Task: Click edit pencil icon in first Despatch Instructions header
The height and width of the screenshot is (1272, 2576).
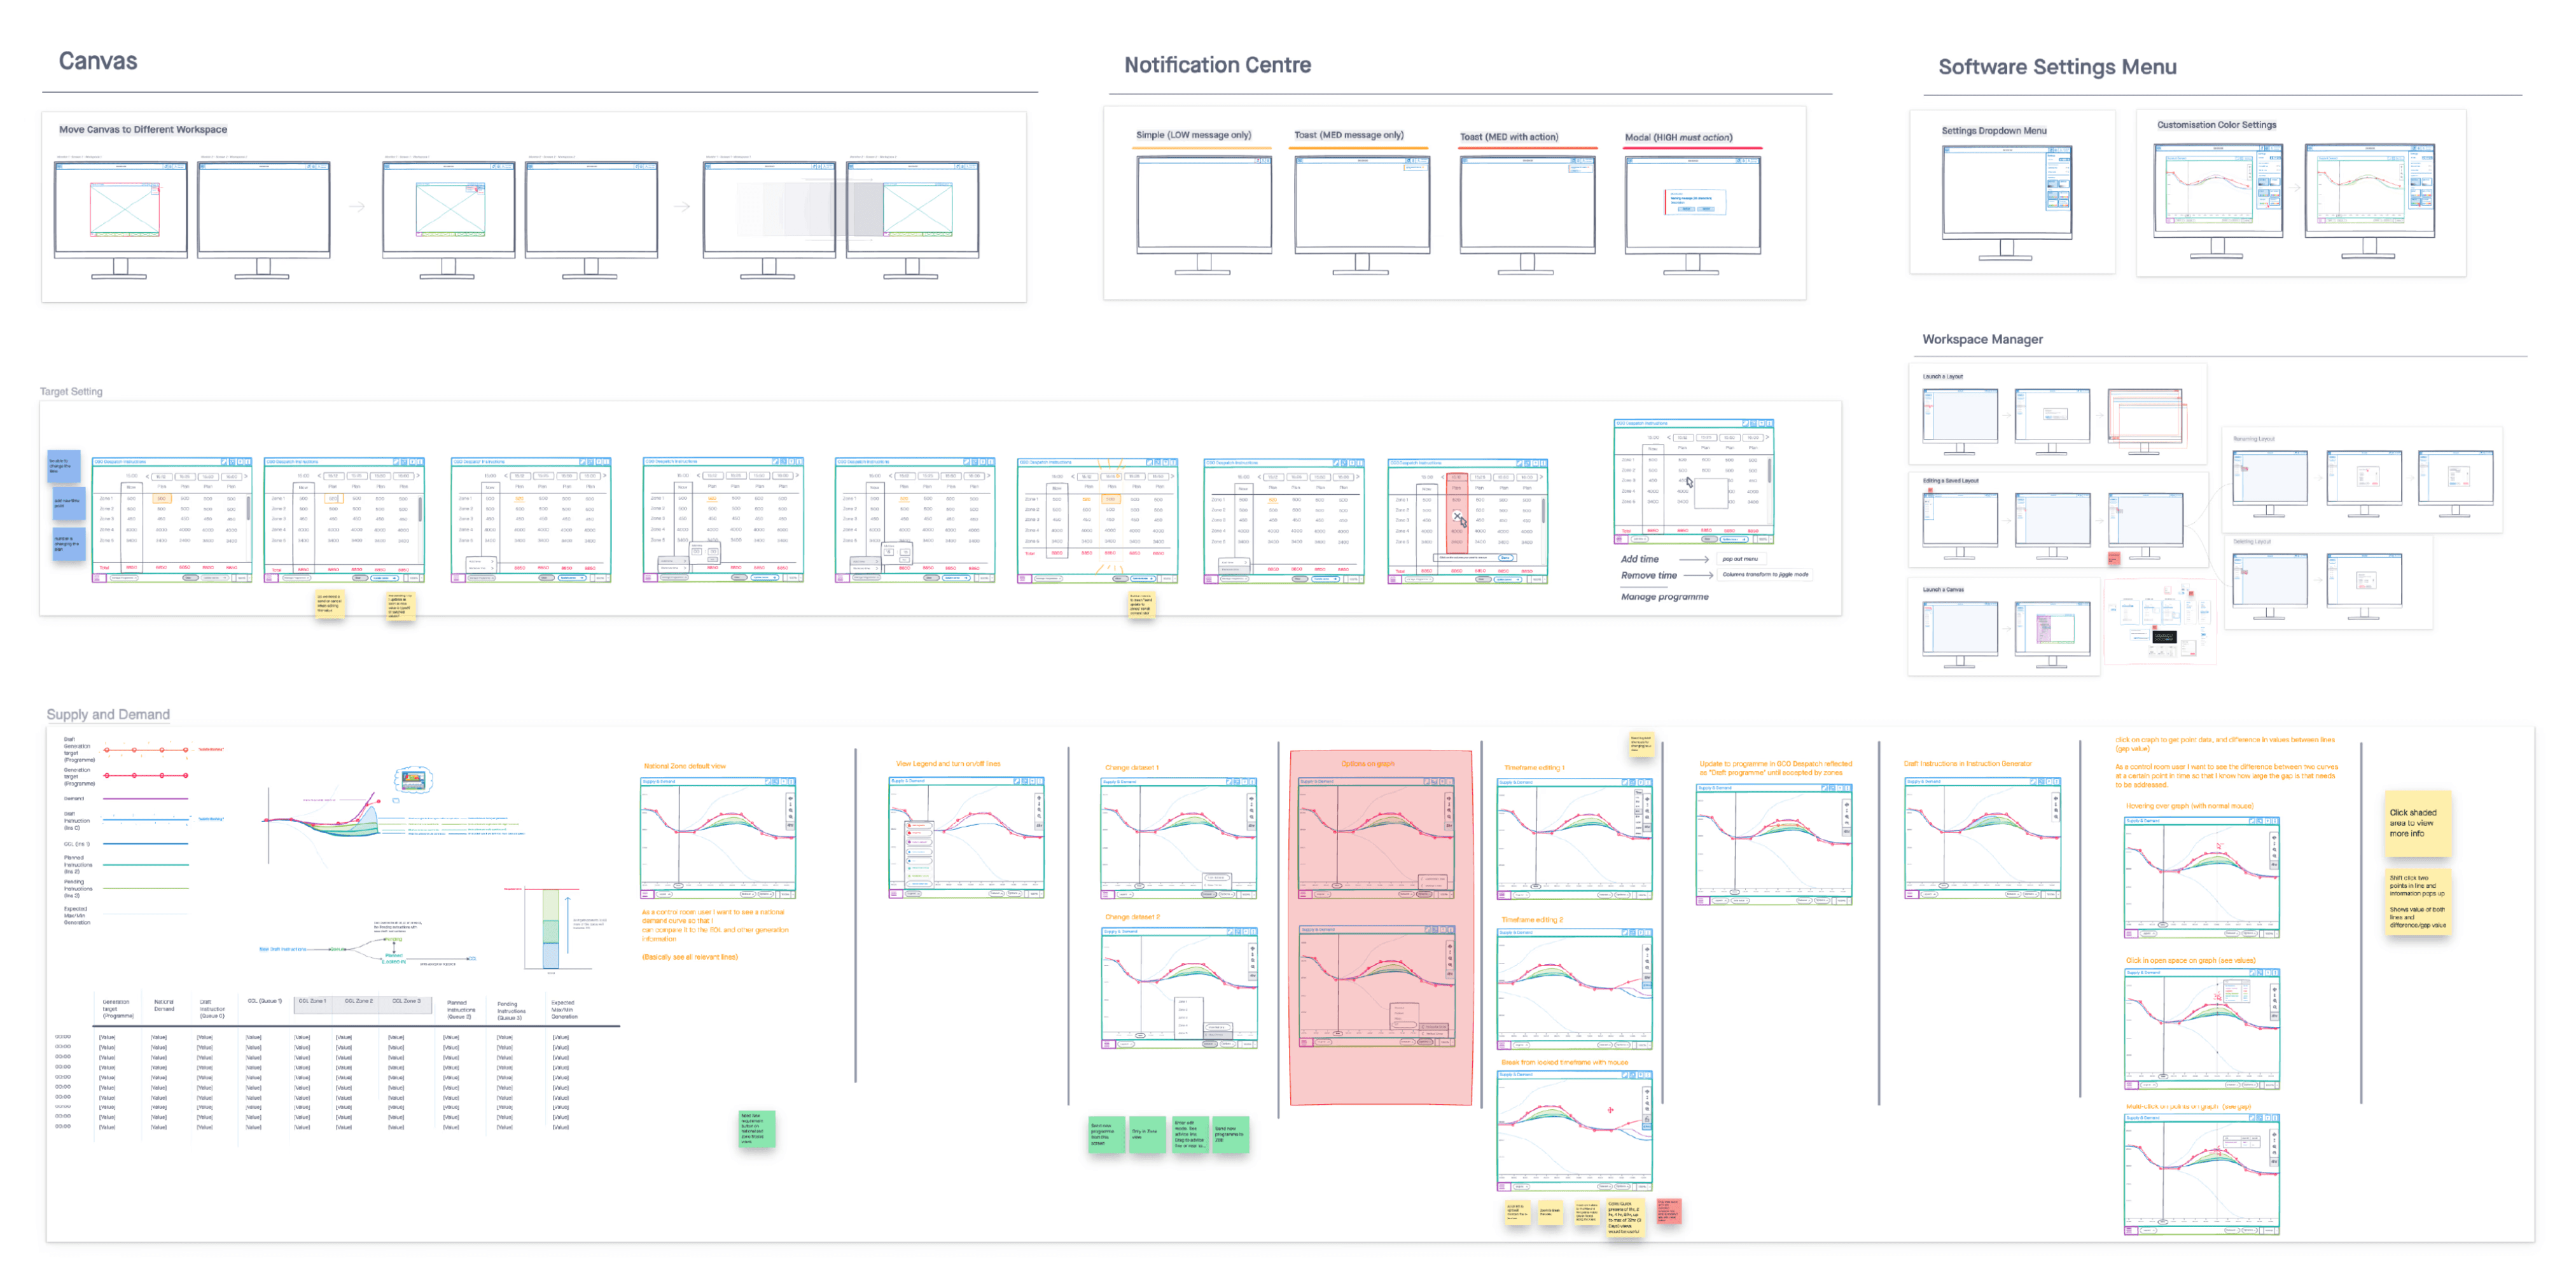Action: (x=224, y=462)
